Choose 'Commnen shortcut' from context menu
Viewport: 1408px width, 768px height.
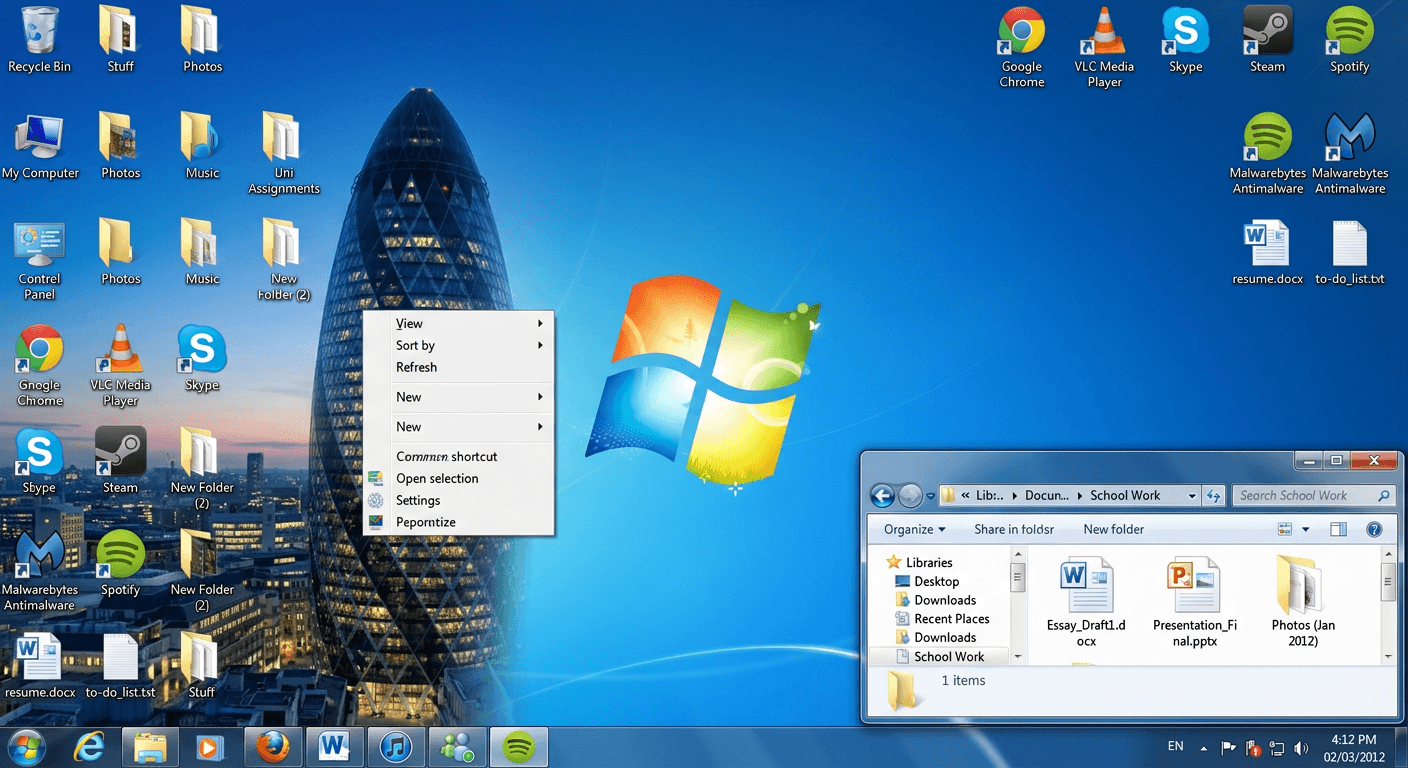point(458,456)
